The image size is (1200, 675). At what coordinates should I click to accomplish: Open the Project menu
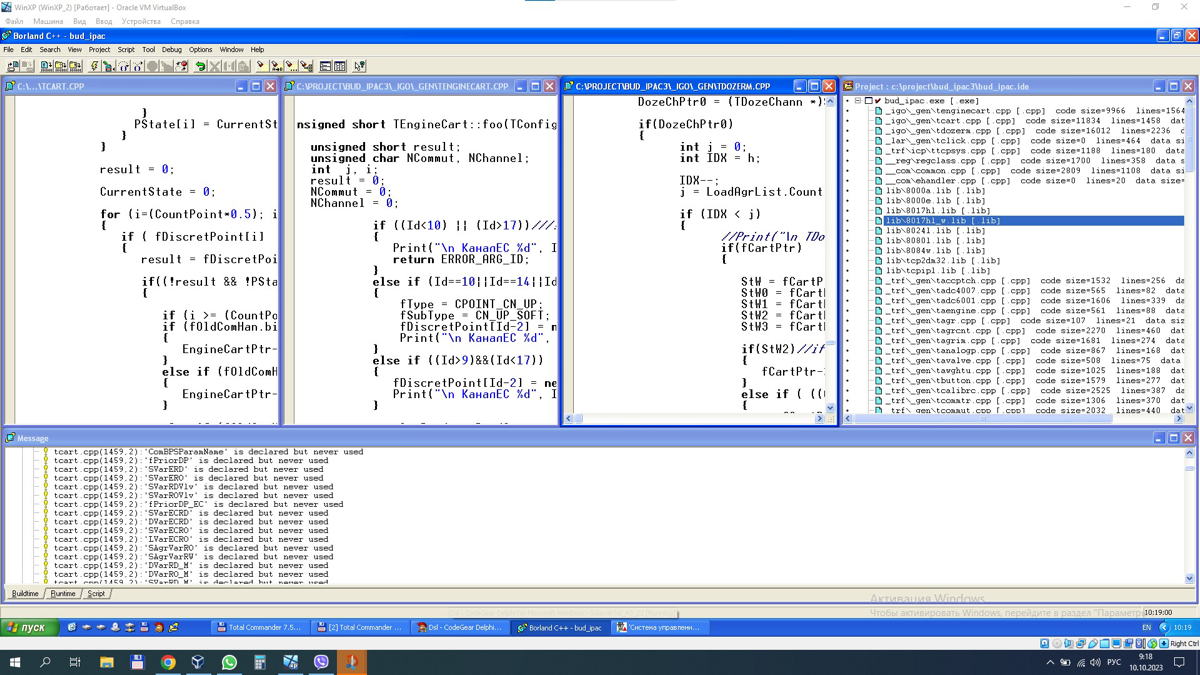[99, 49]
